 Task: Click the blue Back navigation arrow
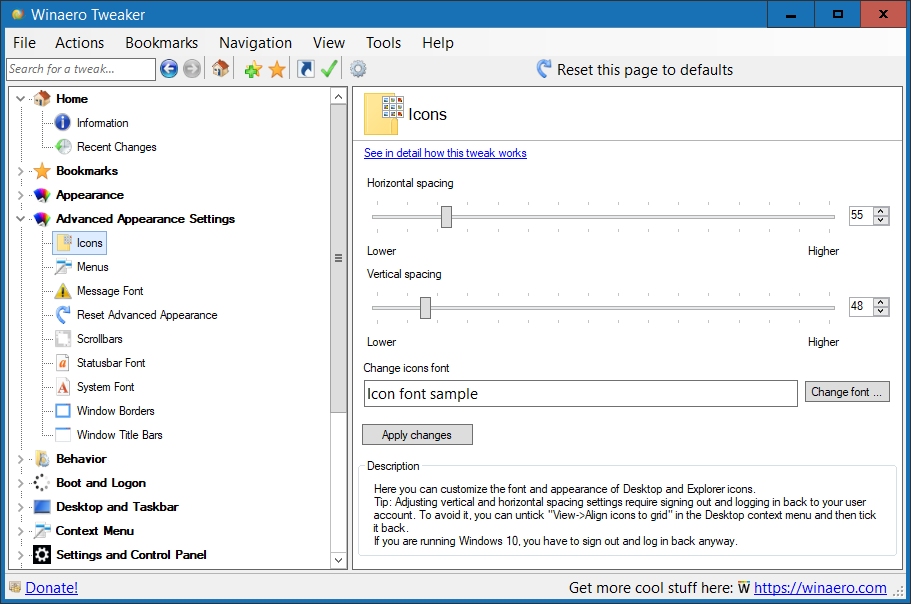(x=169, y=69)
